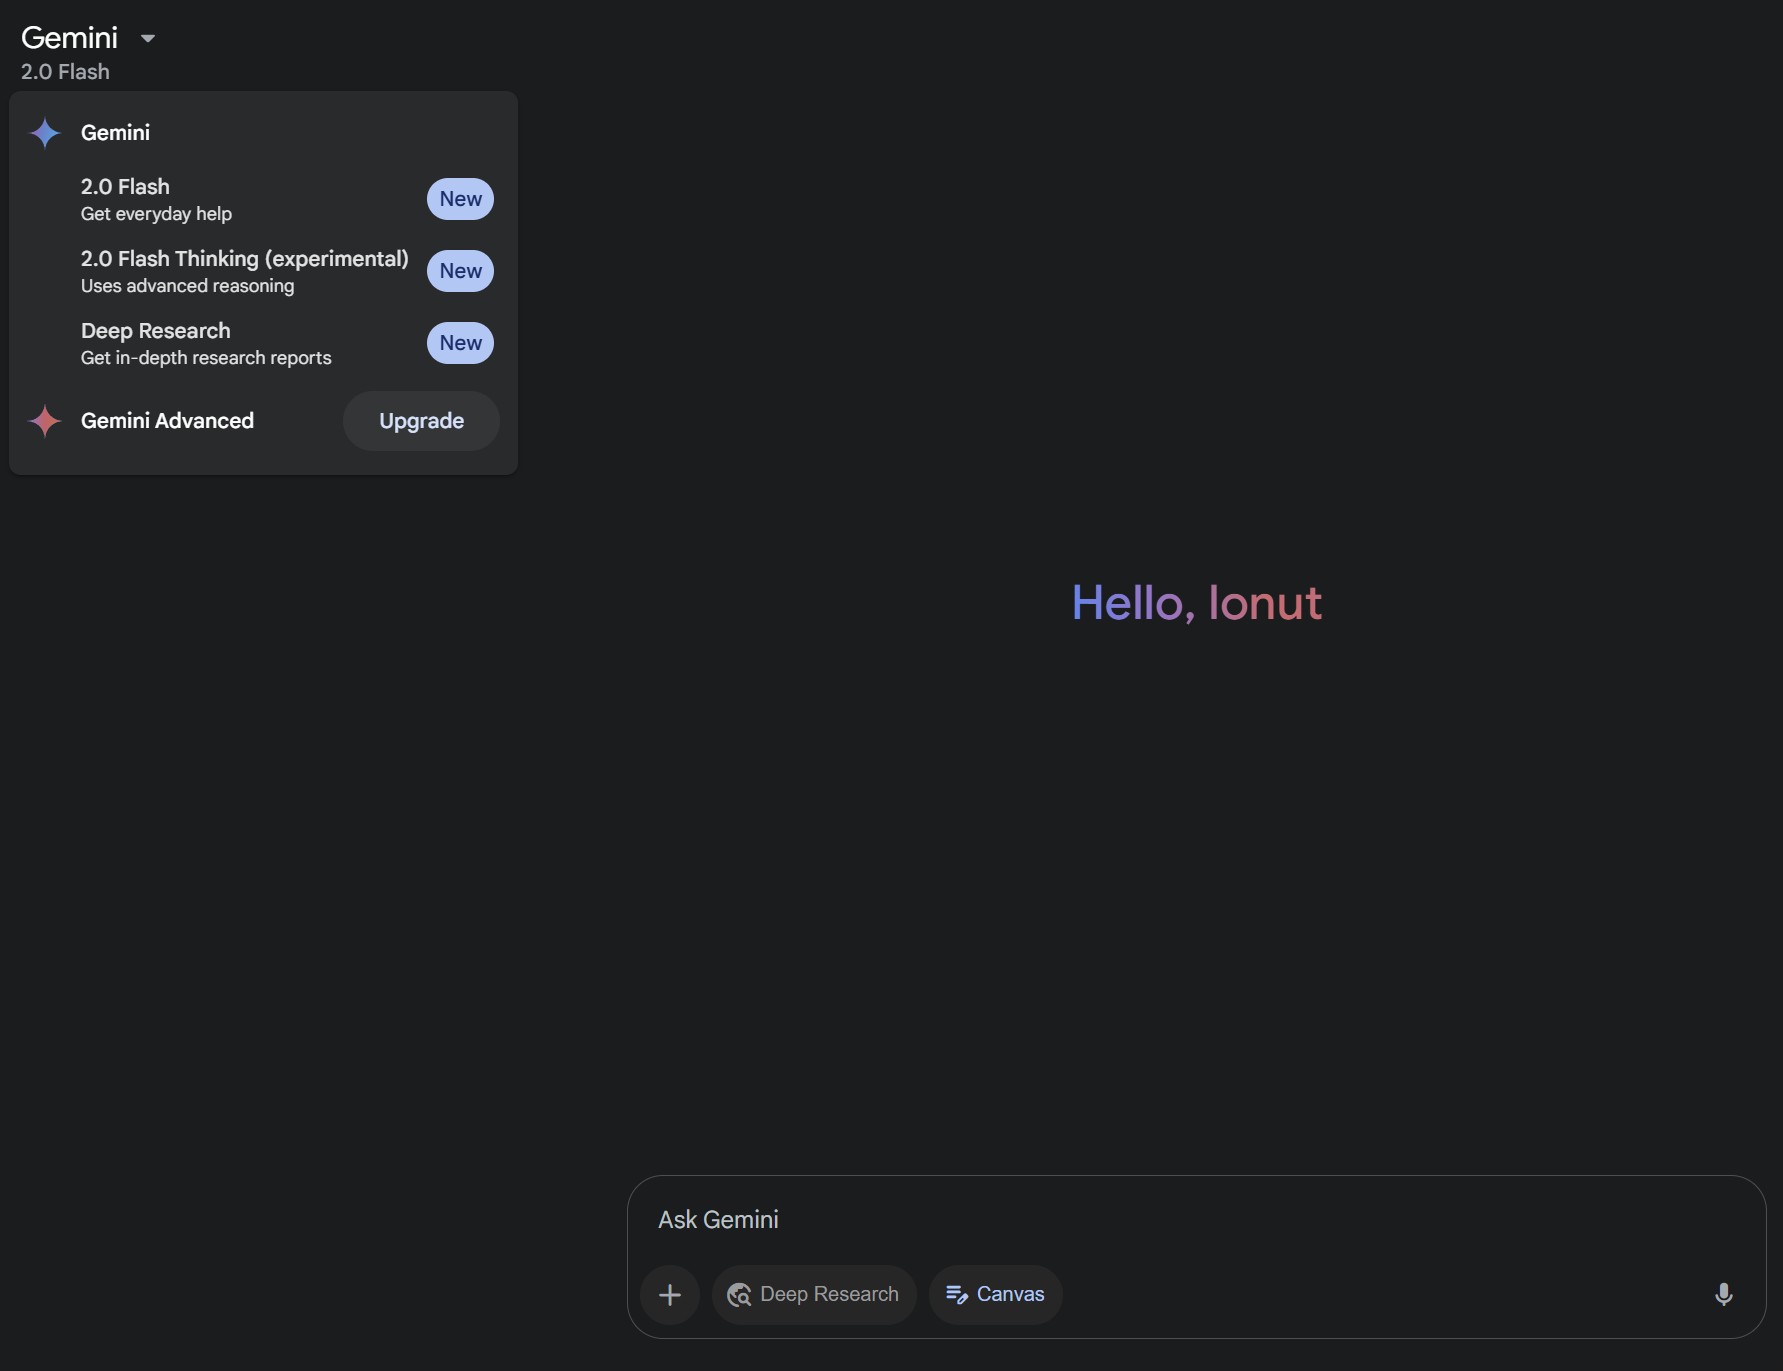Click Upgrade to get Gemini Advanced

pyautogui.click(x=420, y=421)
